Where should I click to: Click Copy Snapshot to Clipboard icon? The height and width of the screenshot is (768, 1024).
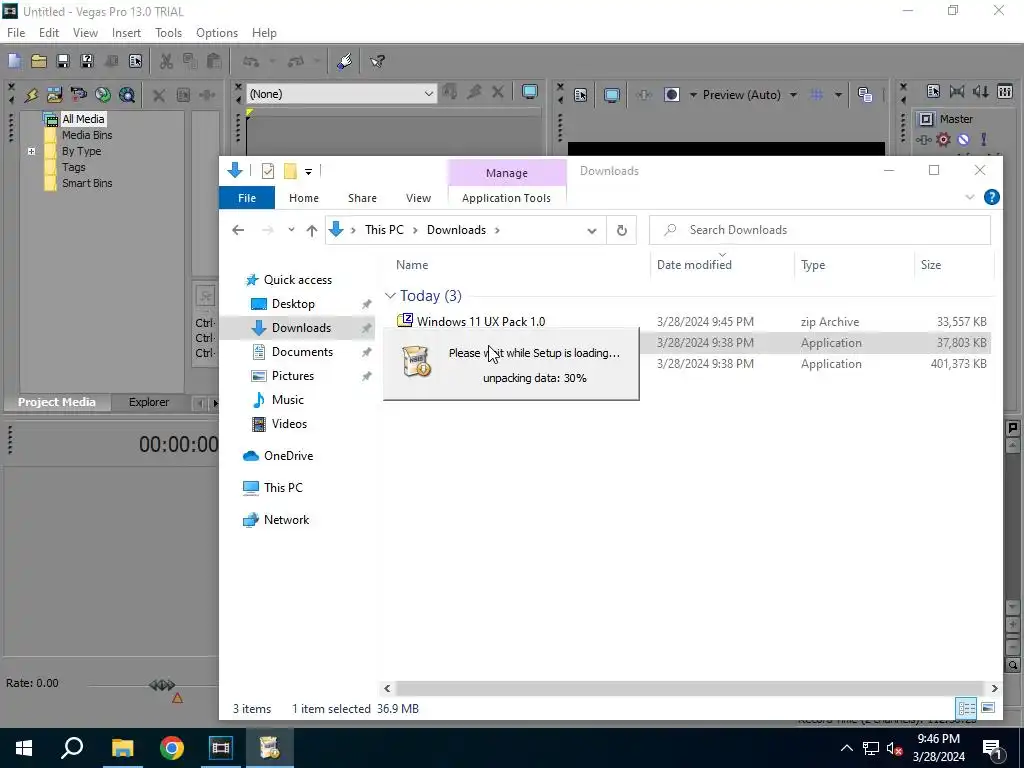pyautogui.click(x=865, y=95)
